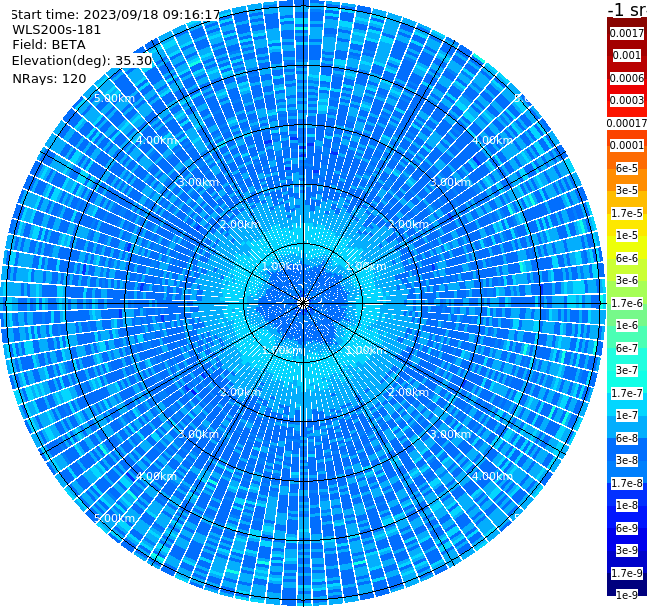Select the 0.001 colorbar value
The width and height of the screenshot is (647, 607).
pos(627,55)
